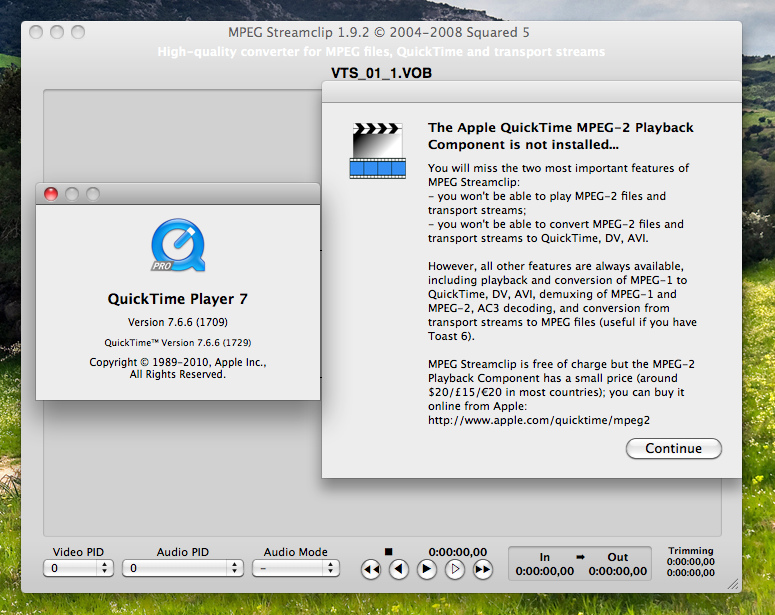Image resolution: width=775 pixels, height=615 pixels.
Task: Click the QuickTime Player Pro logo icon
Action: pos(178,245)
